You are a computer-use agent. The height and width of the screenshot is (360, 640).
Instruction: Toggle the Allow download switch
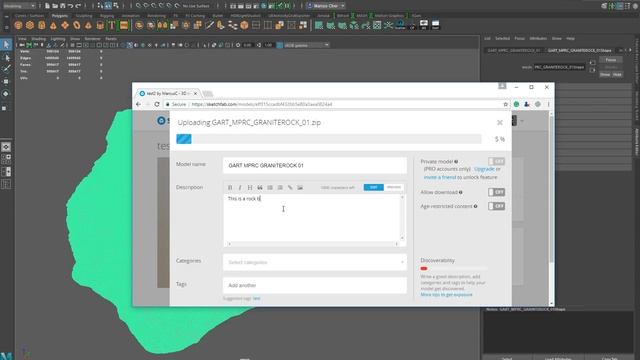pos(496,192)
